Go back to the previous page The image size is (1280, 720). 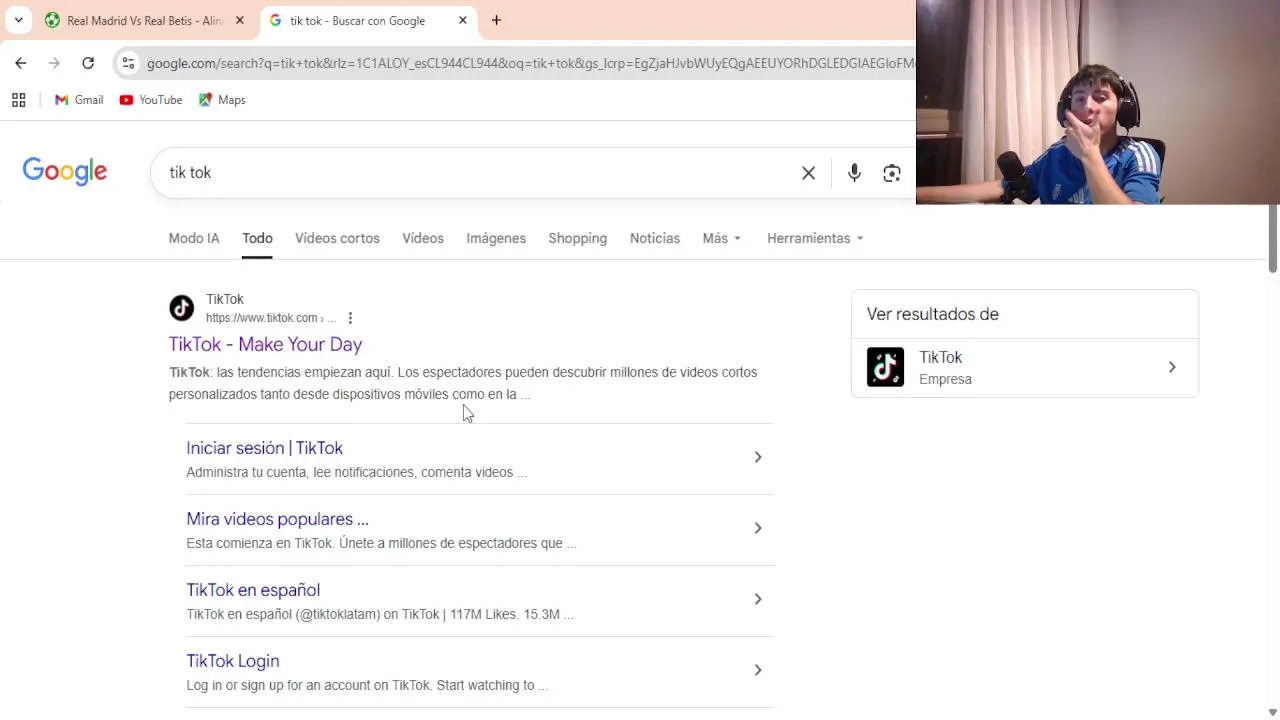click(21, 63)
